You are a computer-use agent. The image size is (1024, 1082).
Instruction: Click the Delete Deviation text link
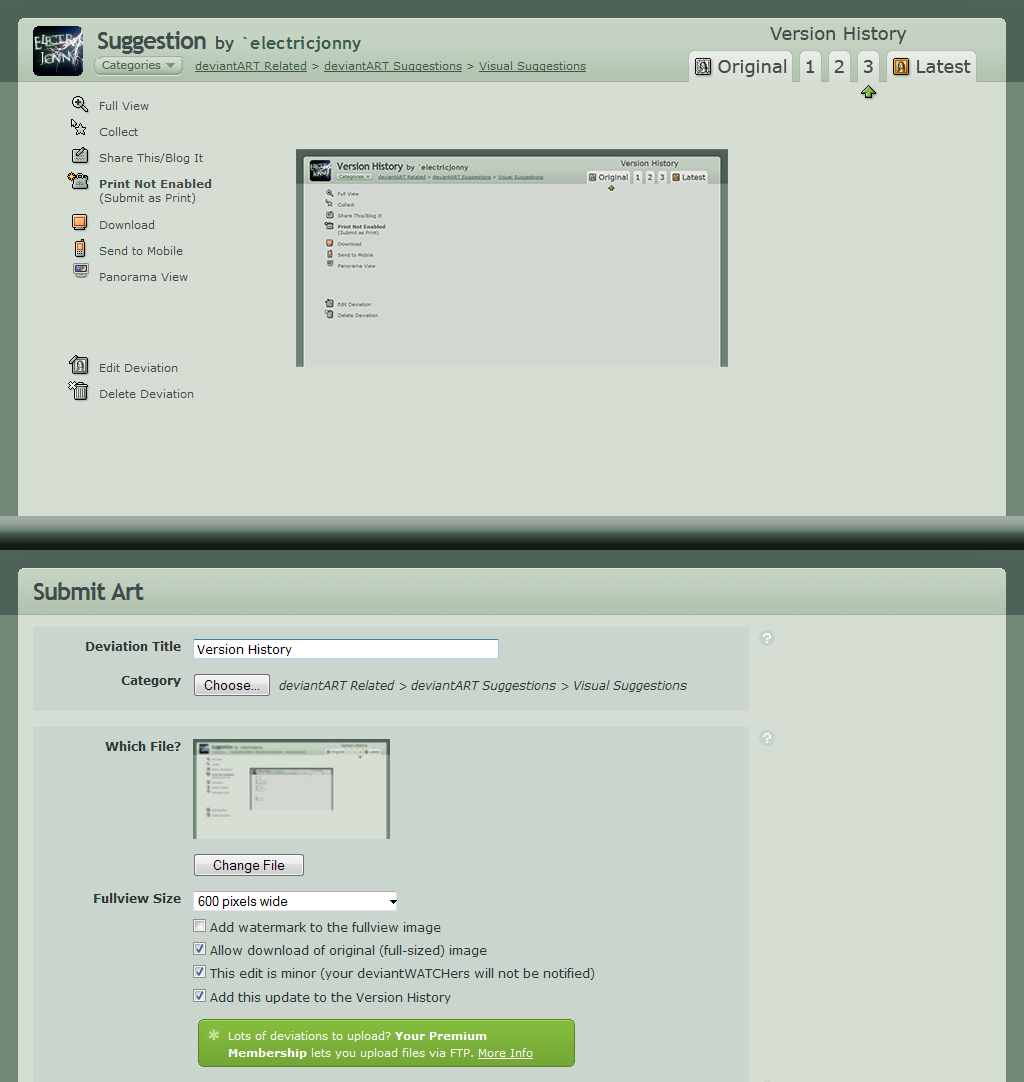[146, 394]
